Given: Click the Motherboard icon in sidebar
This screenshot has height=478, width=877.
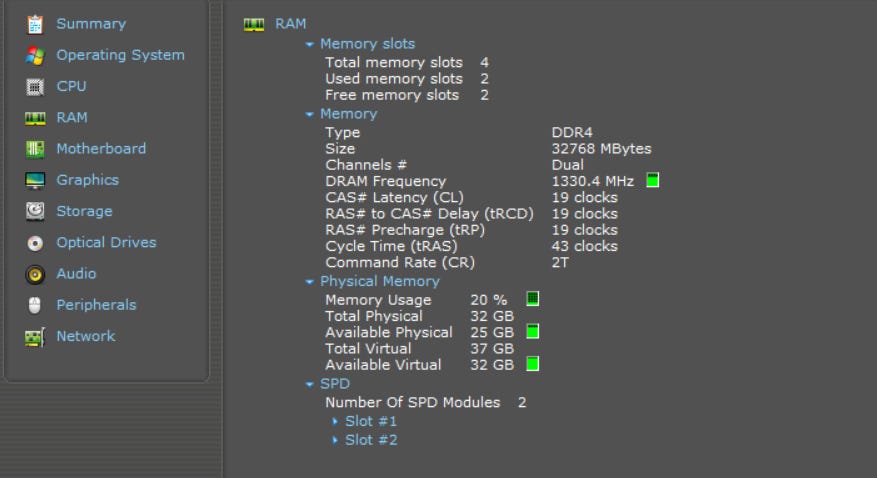Looking at the screenshot, I should (36, 149).
